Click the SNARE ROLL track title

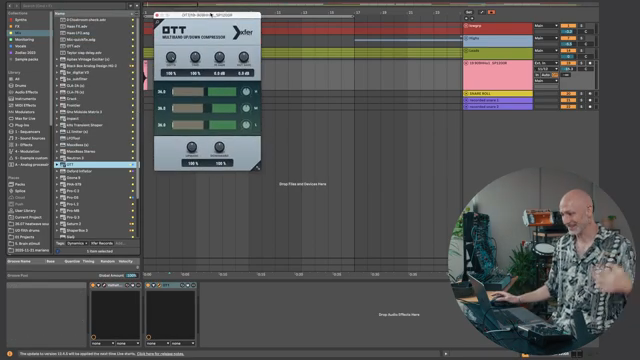point(480,93)
